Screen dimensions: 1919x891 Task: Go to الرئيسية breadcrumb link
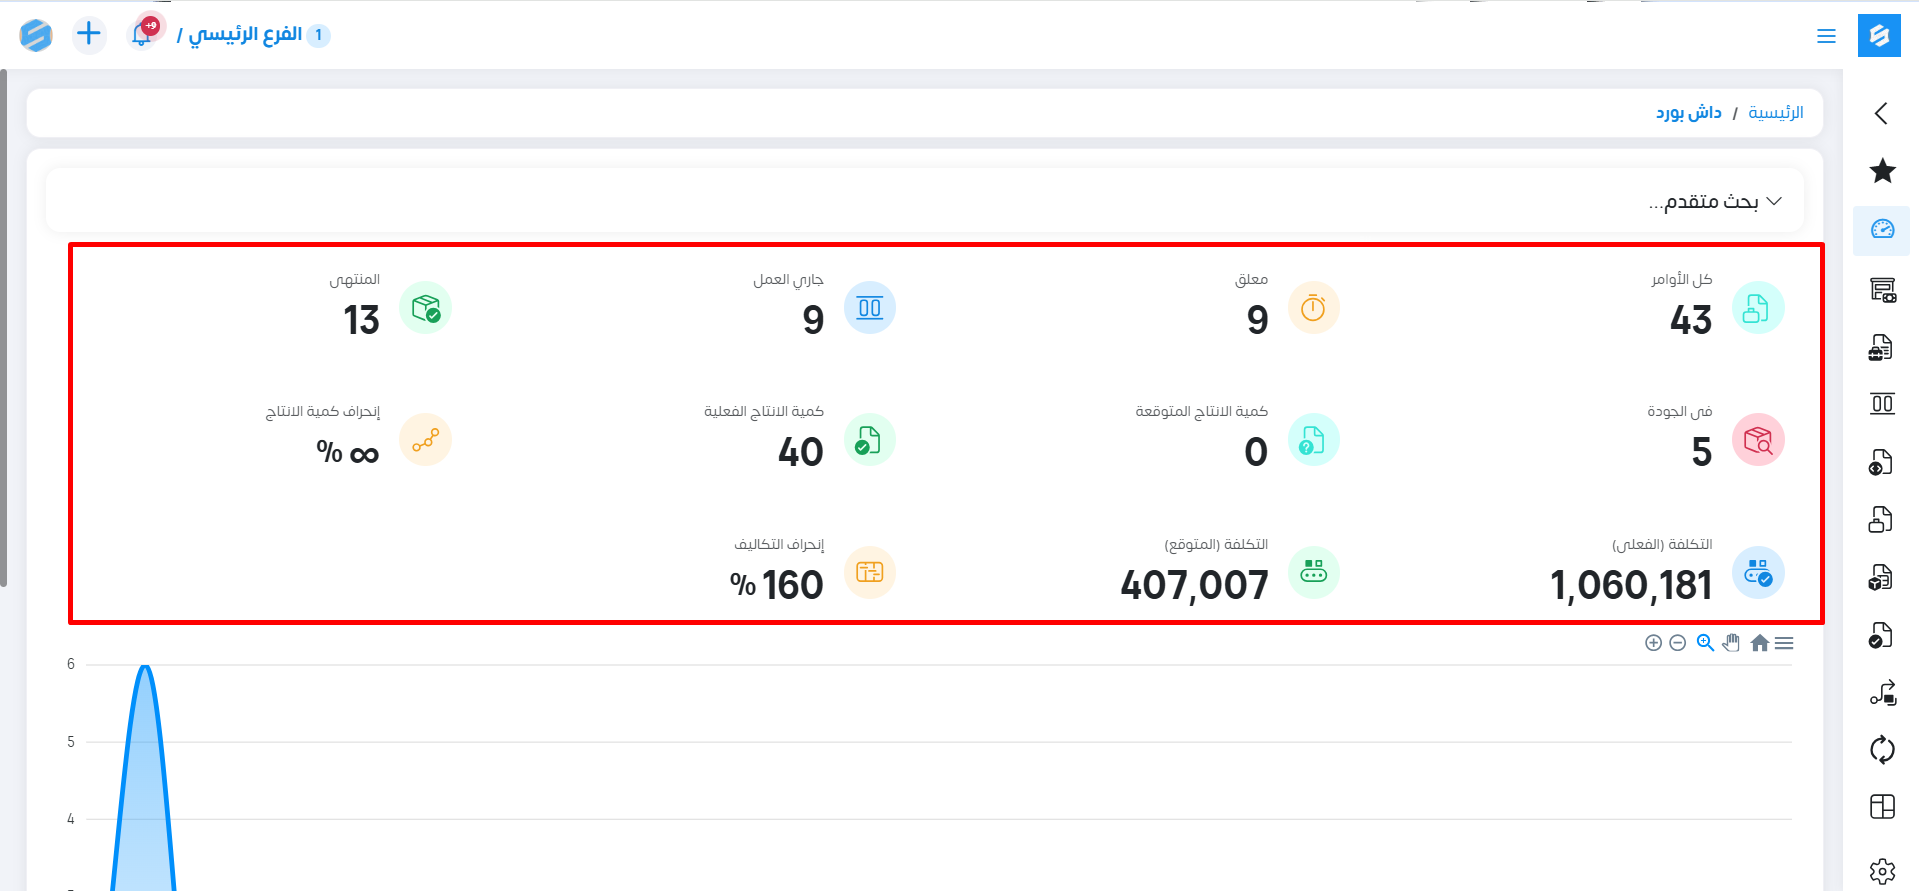(x=1775, y=113)
